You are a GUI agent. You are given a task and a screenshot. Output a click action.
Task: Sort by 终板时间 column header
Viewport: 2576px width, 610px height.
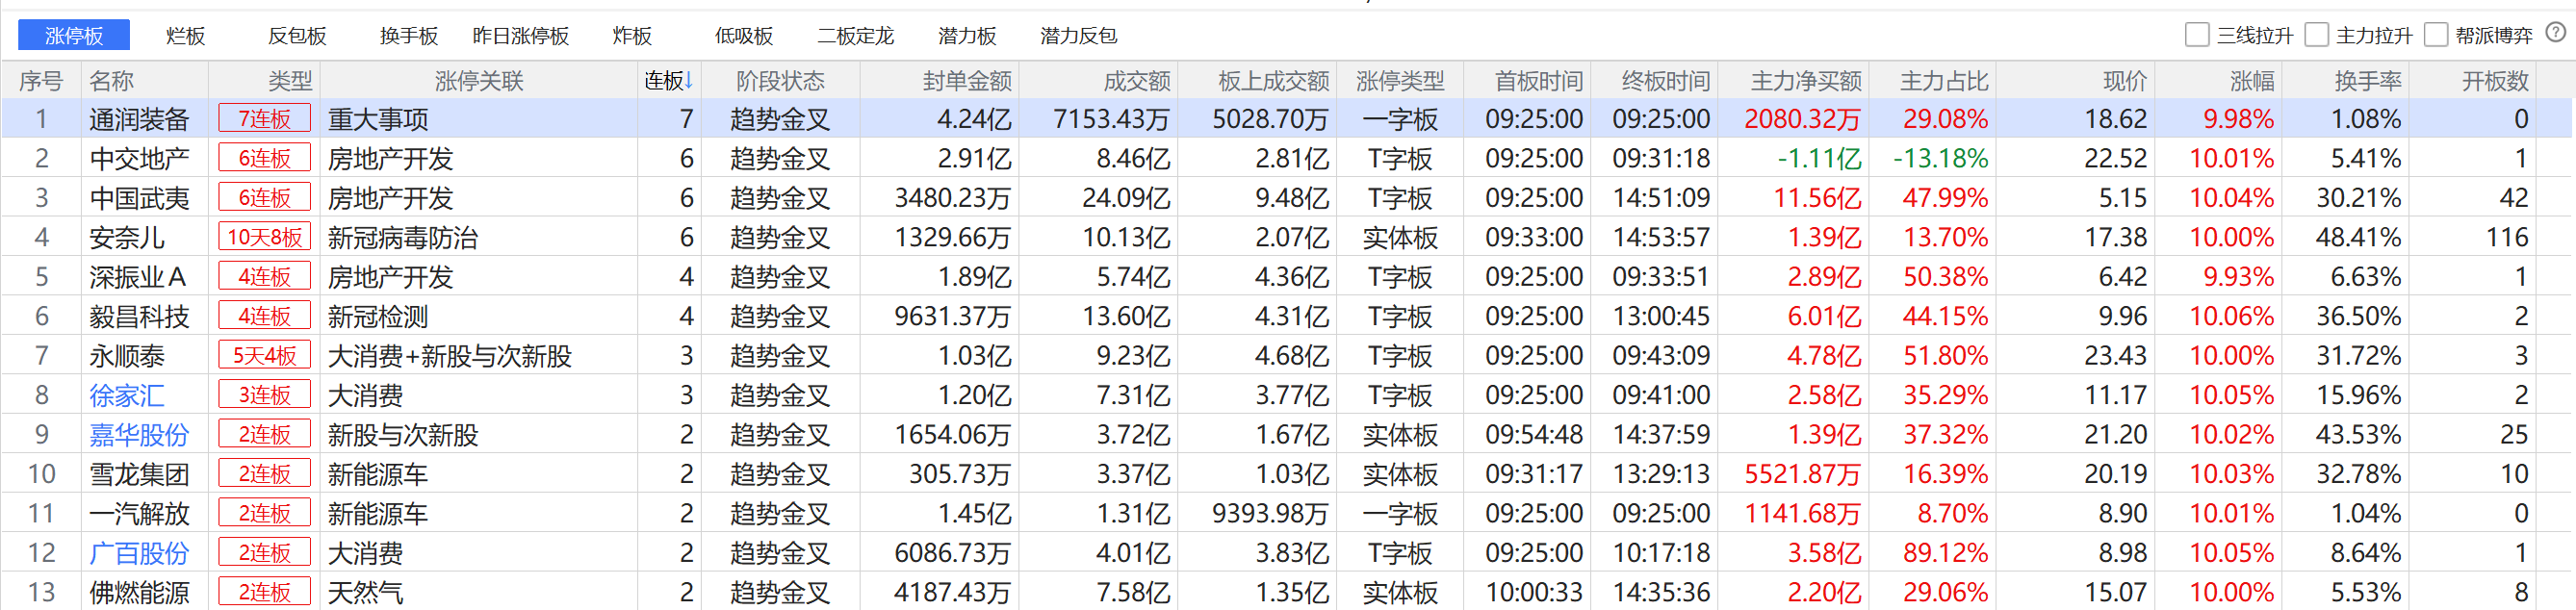tap(1665, 81)
